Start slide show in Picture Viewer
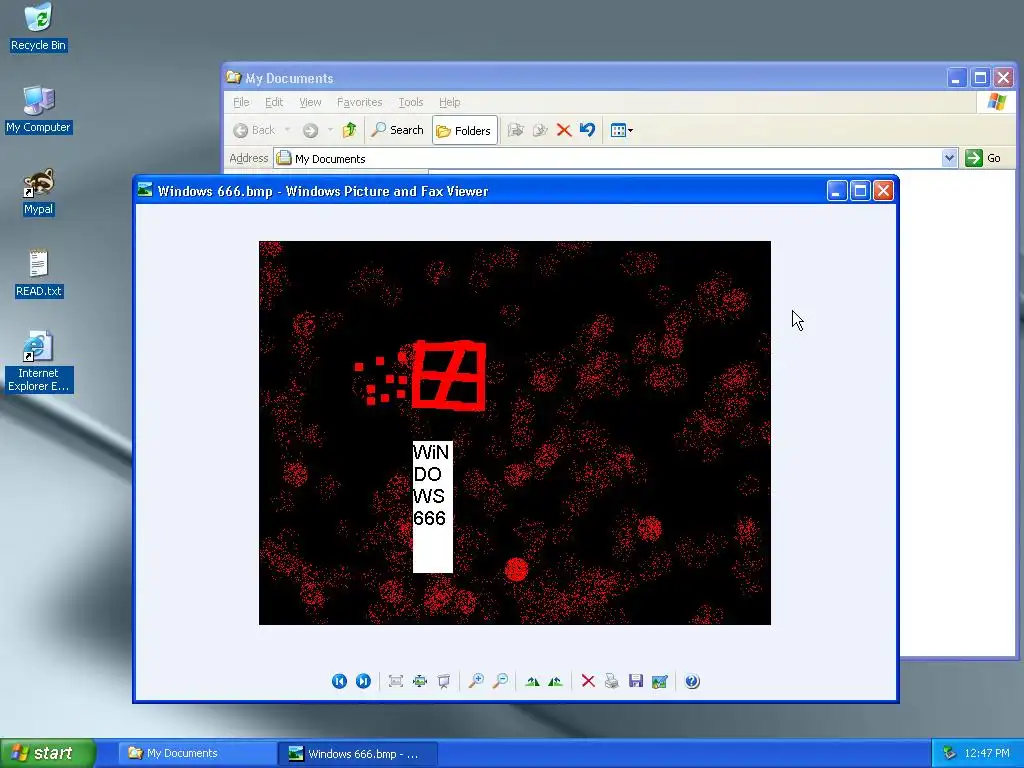 (443, 681)
